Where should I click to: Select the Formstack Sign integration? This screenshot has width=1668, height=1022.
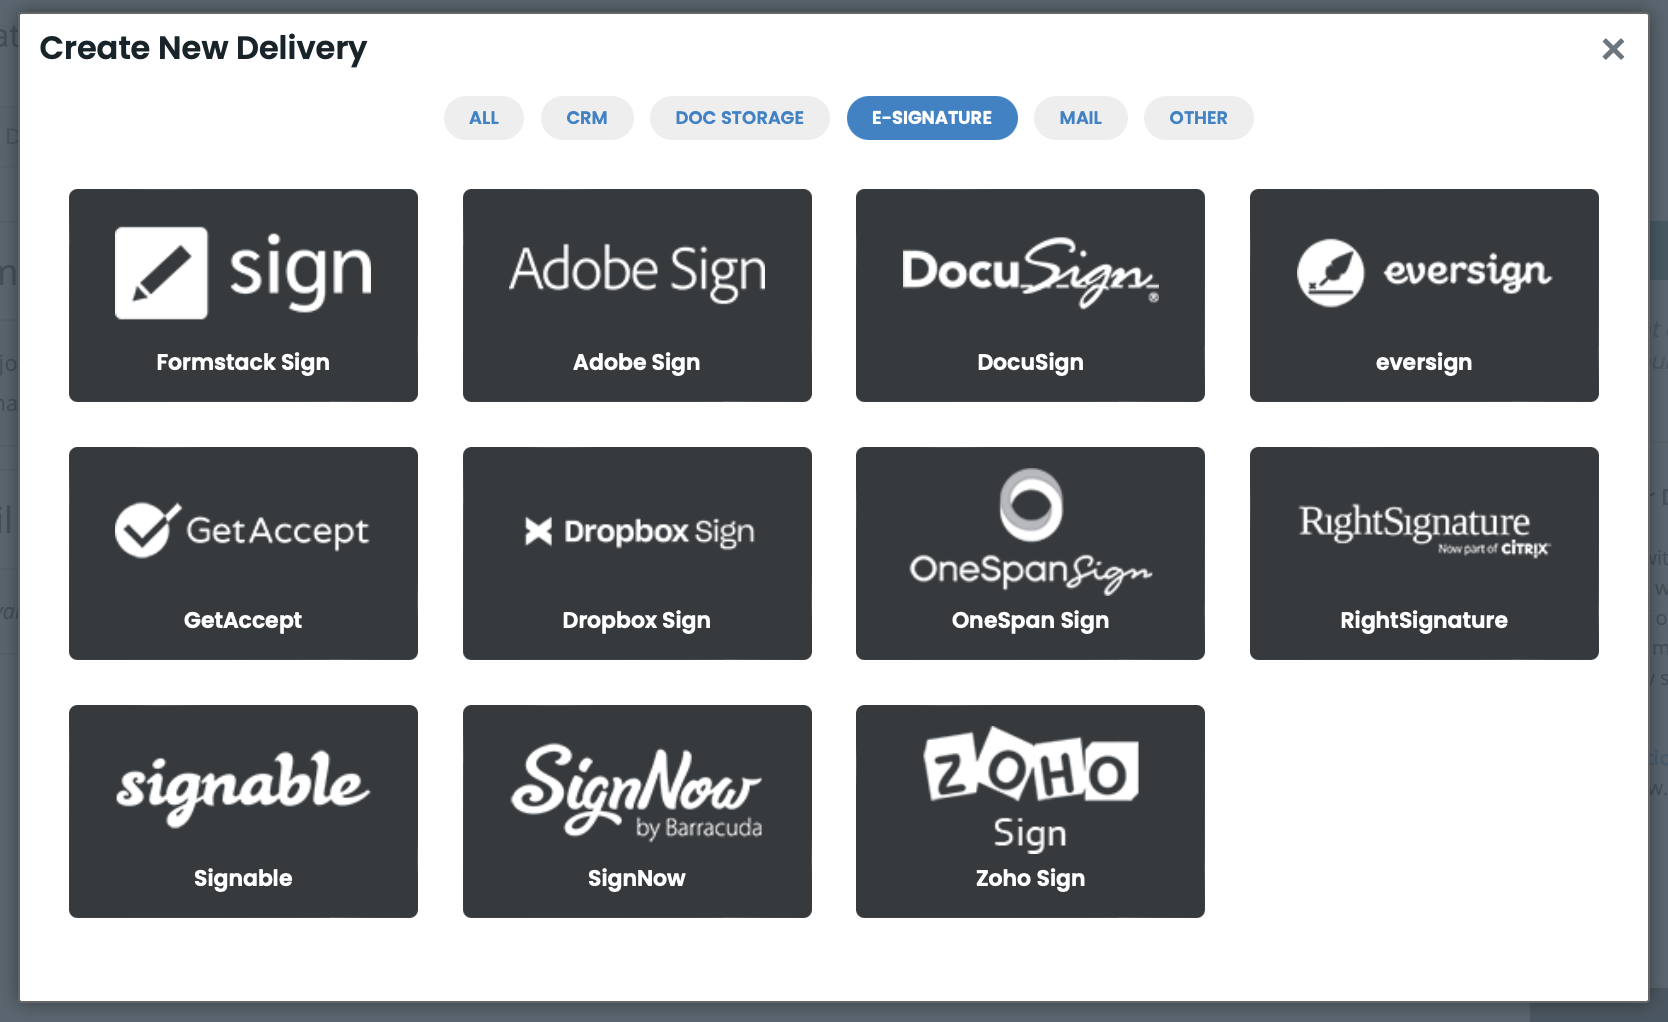point(243,295)
